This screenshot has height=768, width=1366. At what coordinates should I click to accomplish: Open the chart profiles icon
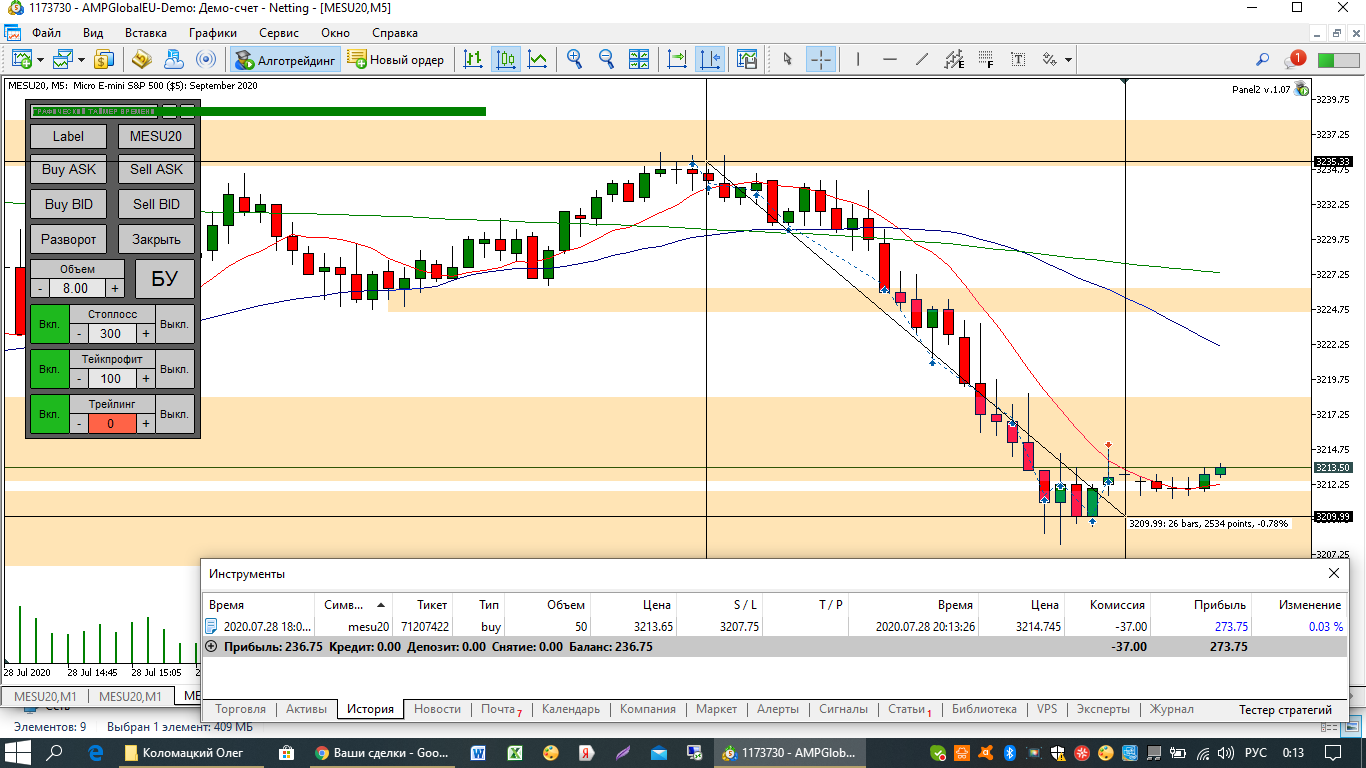[x=64, y=59]
